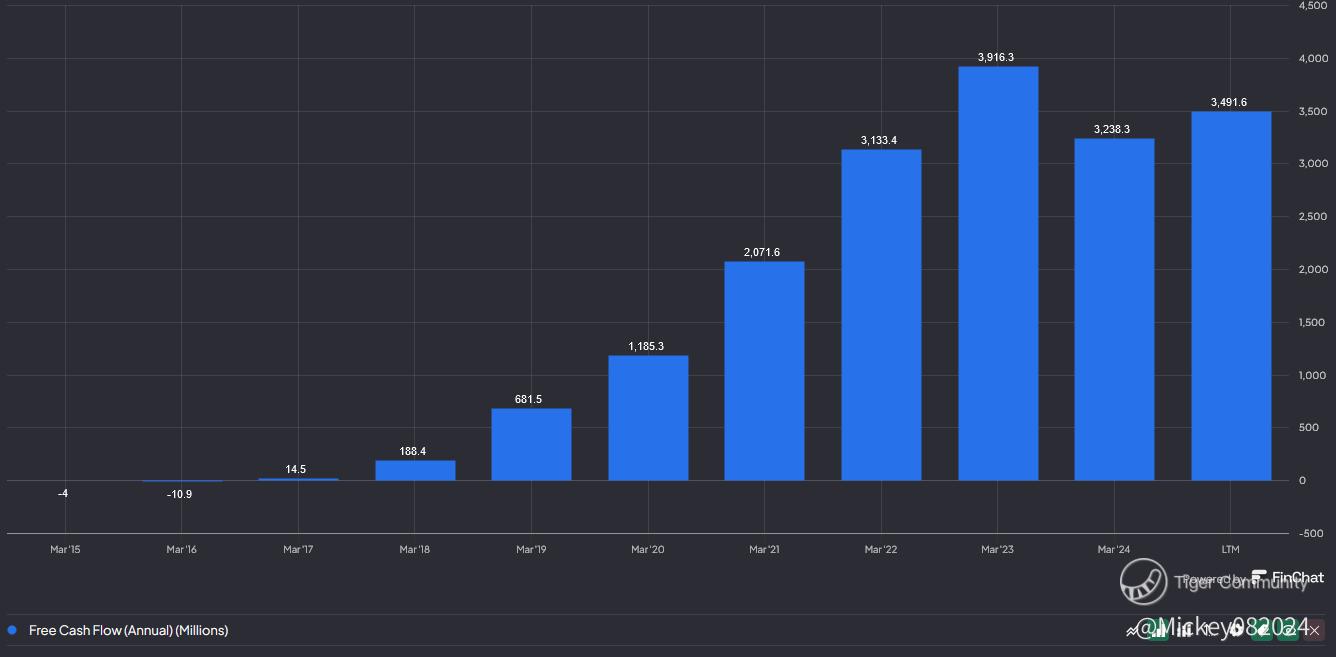Select the Mar '21 bar labeled 2,071.6

click(764, 371)
